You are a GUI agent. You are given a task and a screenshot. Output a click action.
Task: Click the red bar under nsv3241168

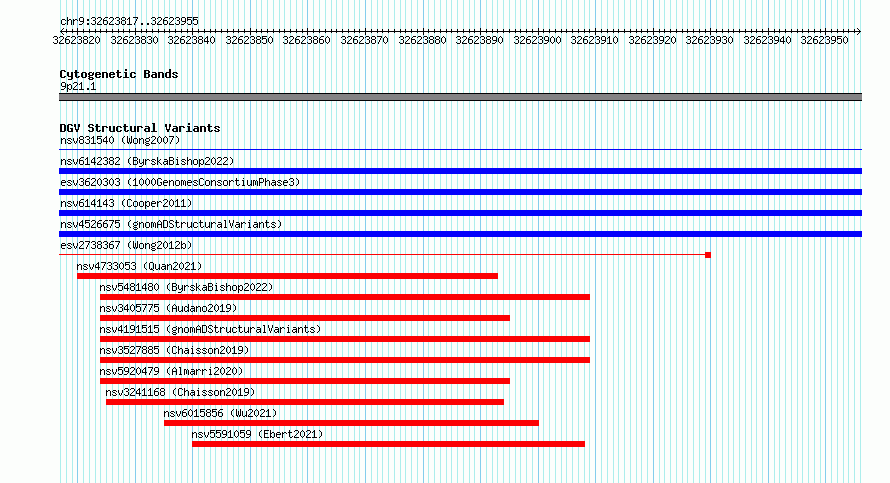tap(305, 402)
